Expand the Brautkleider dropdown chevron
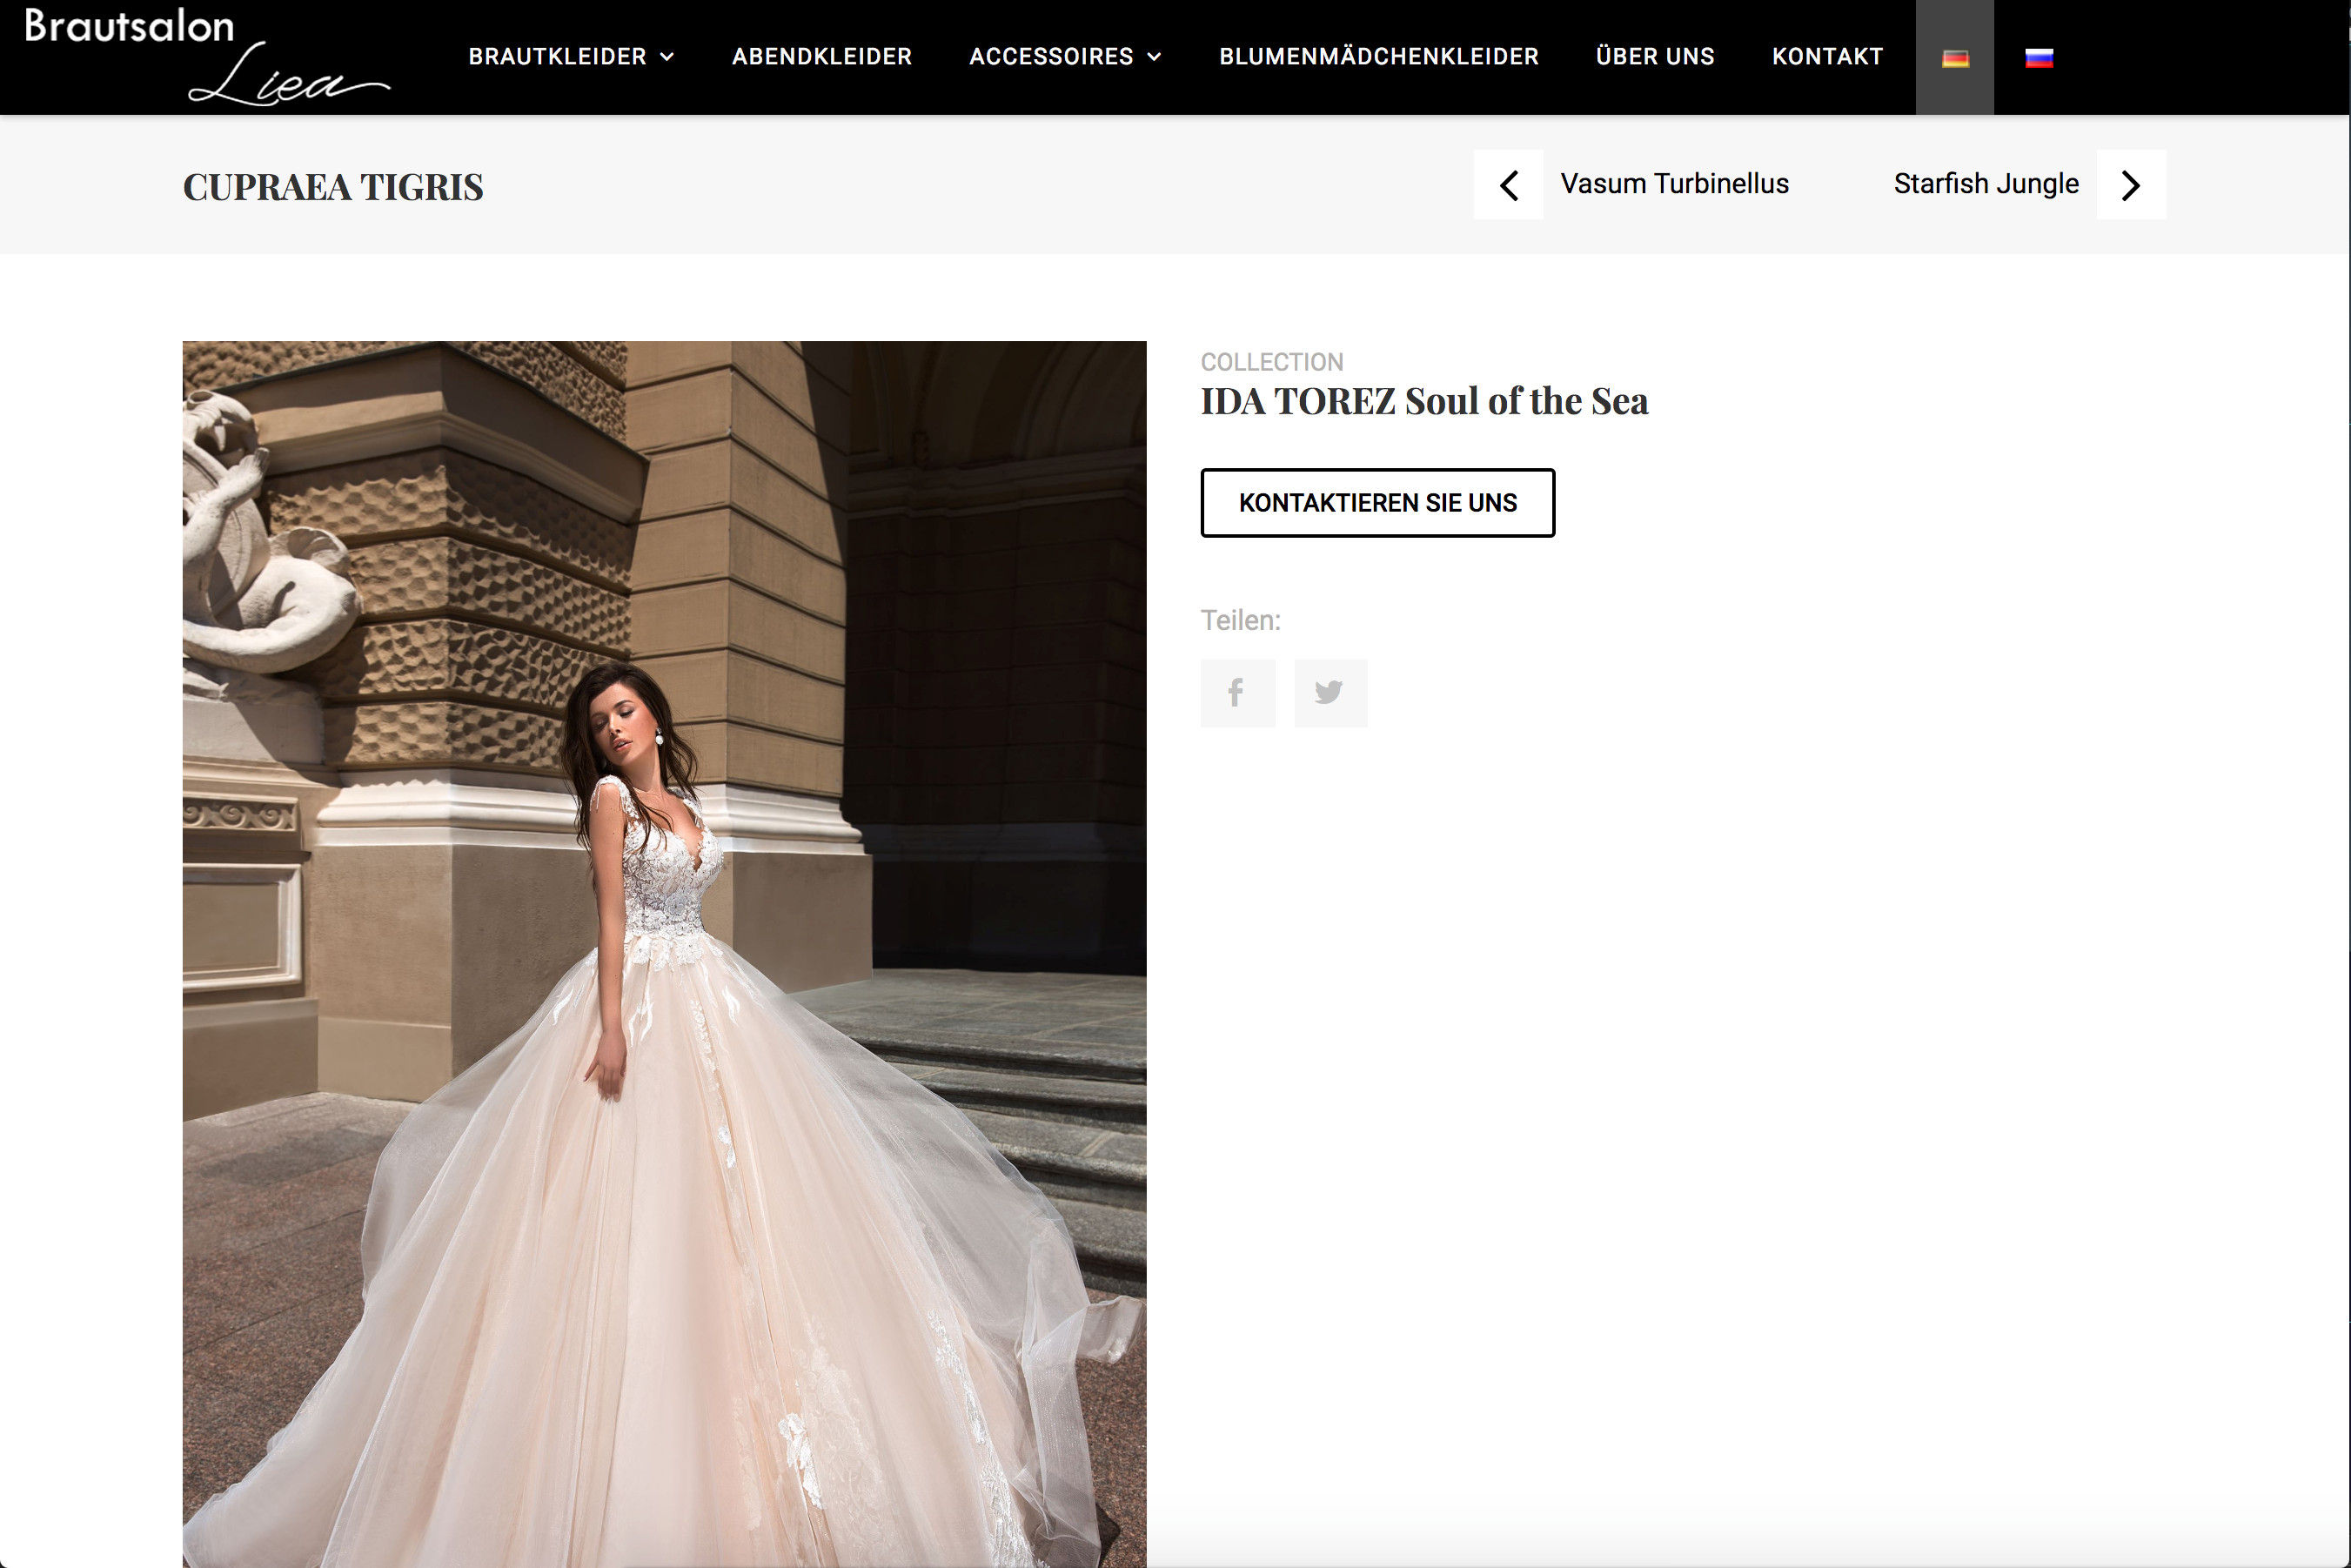The height and width of the screenshot is (1568, 2351). [667, 57]
